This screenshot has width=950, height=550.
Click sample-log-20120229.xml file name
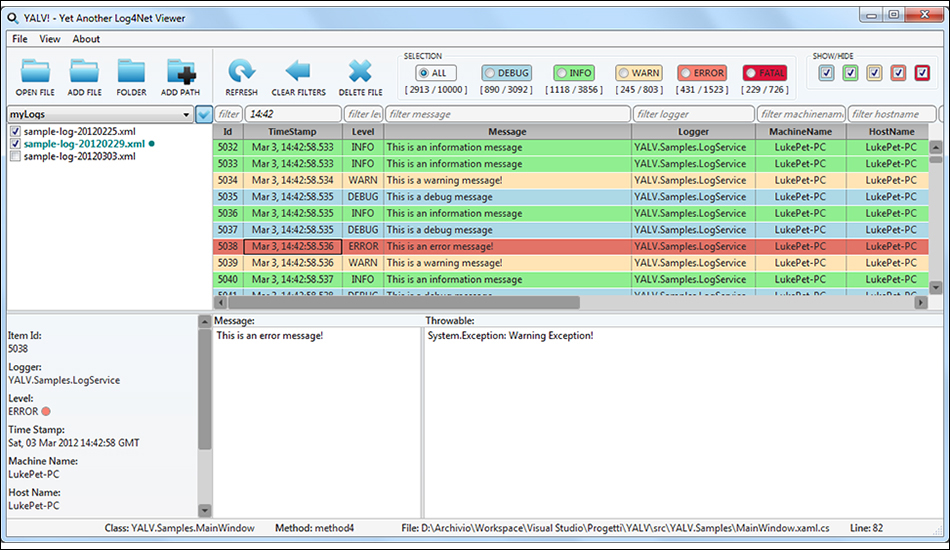(x=84, y=144)
